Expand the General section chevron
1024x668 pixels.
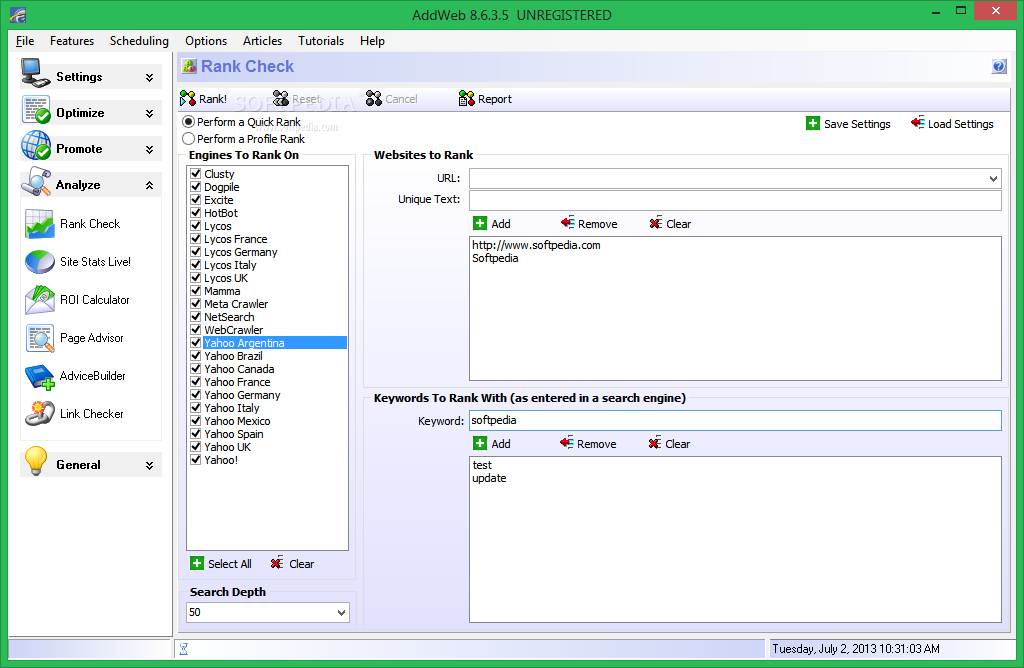[150, 466]
